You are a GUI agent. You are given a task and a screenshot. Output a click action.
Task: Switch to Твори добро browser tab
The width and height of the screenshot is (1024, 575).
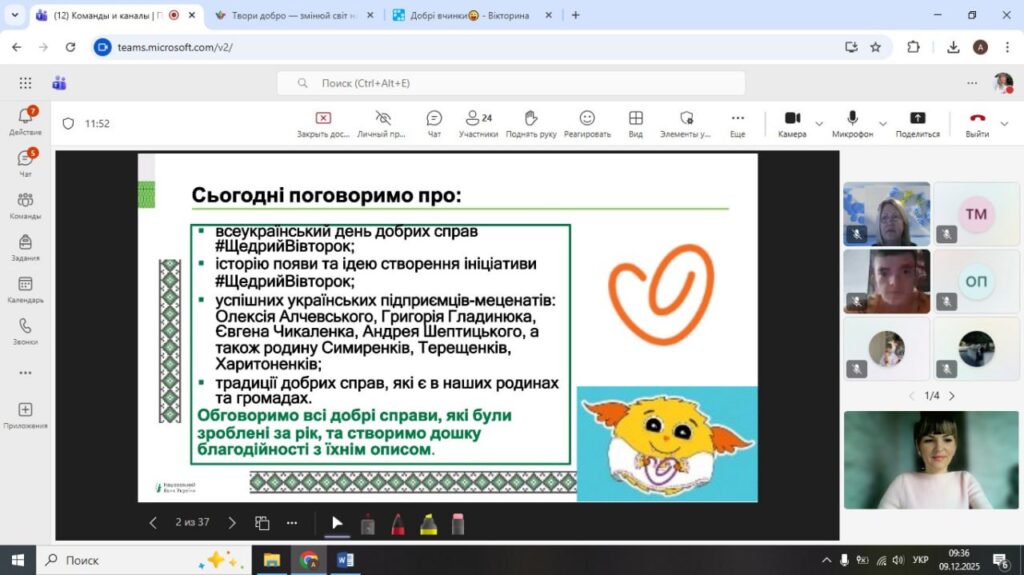pos(290,15)
